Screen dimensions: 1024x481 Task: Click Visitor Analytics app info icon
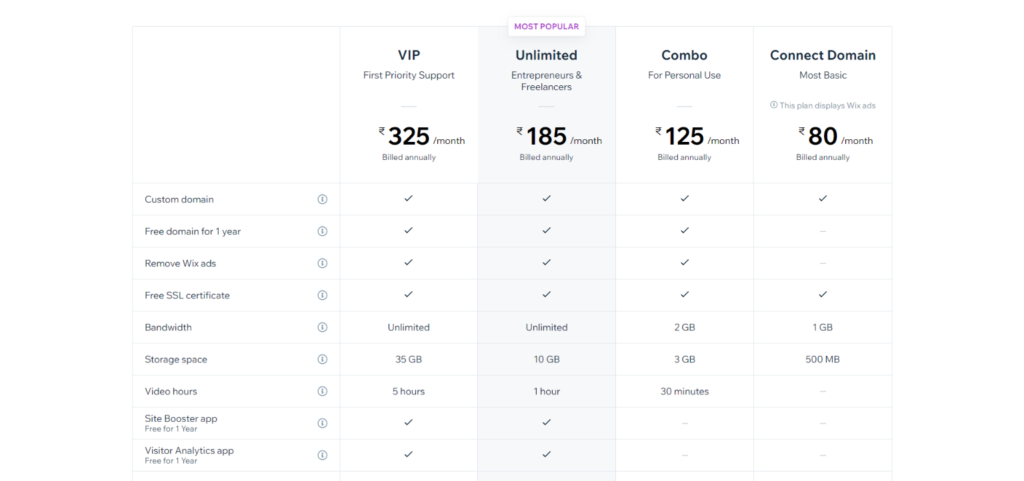(x=322, y=455)
